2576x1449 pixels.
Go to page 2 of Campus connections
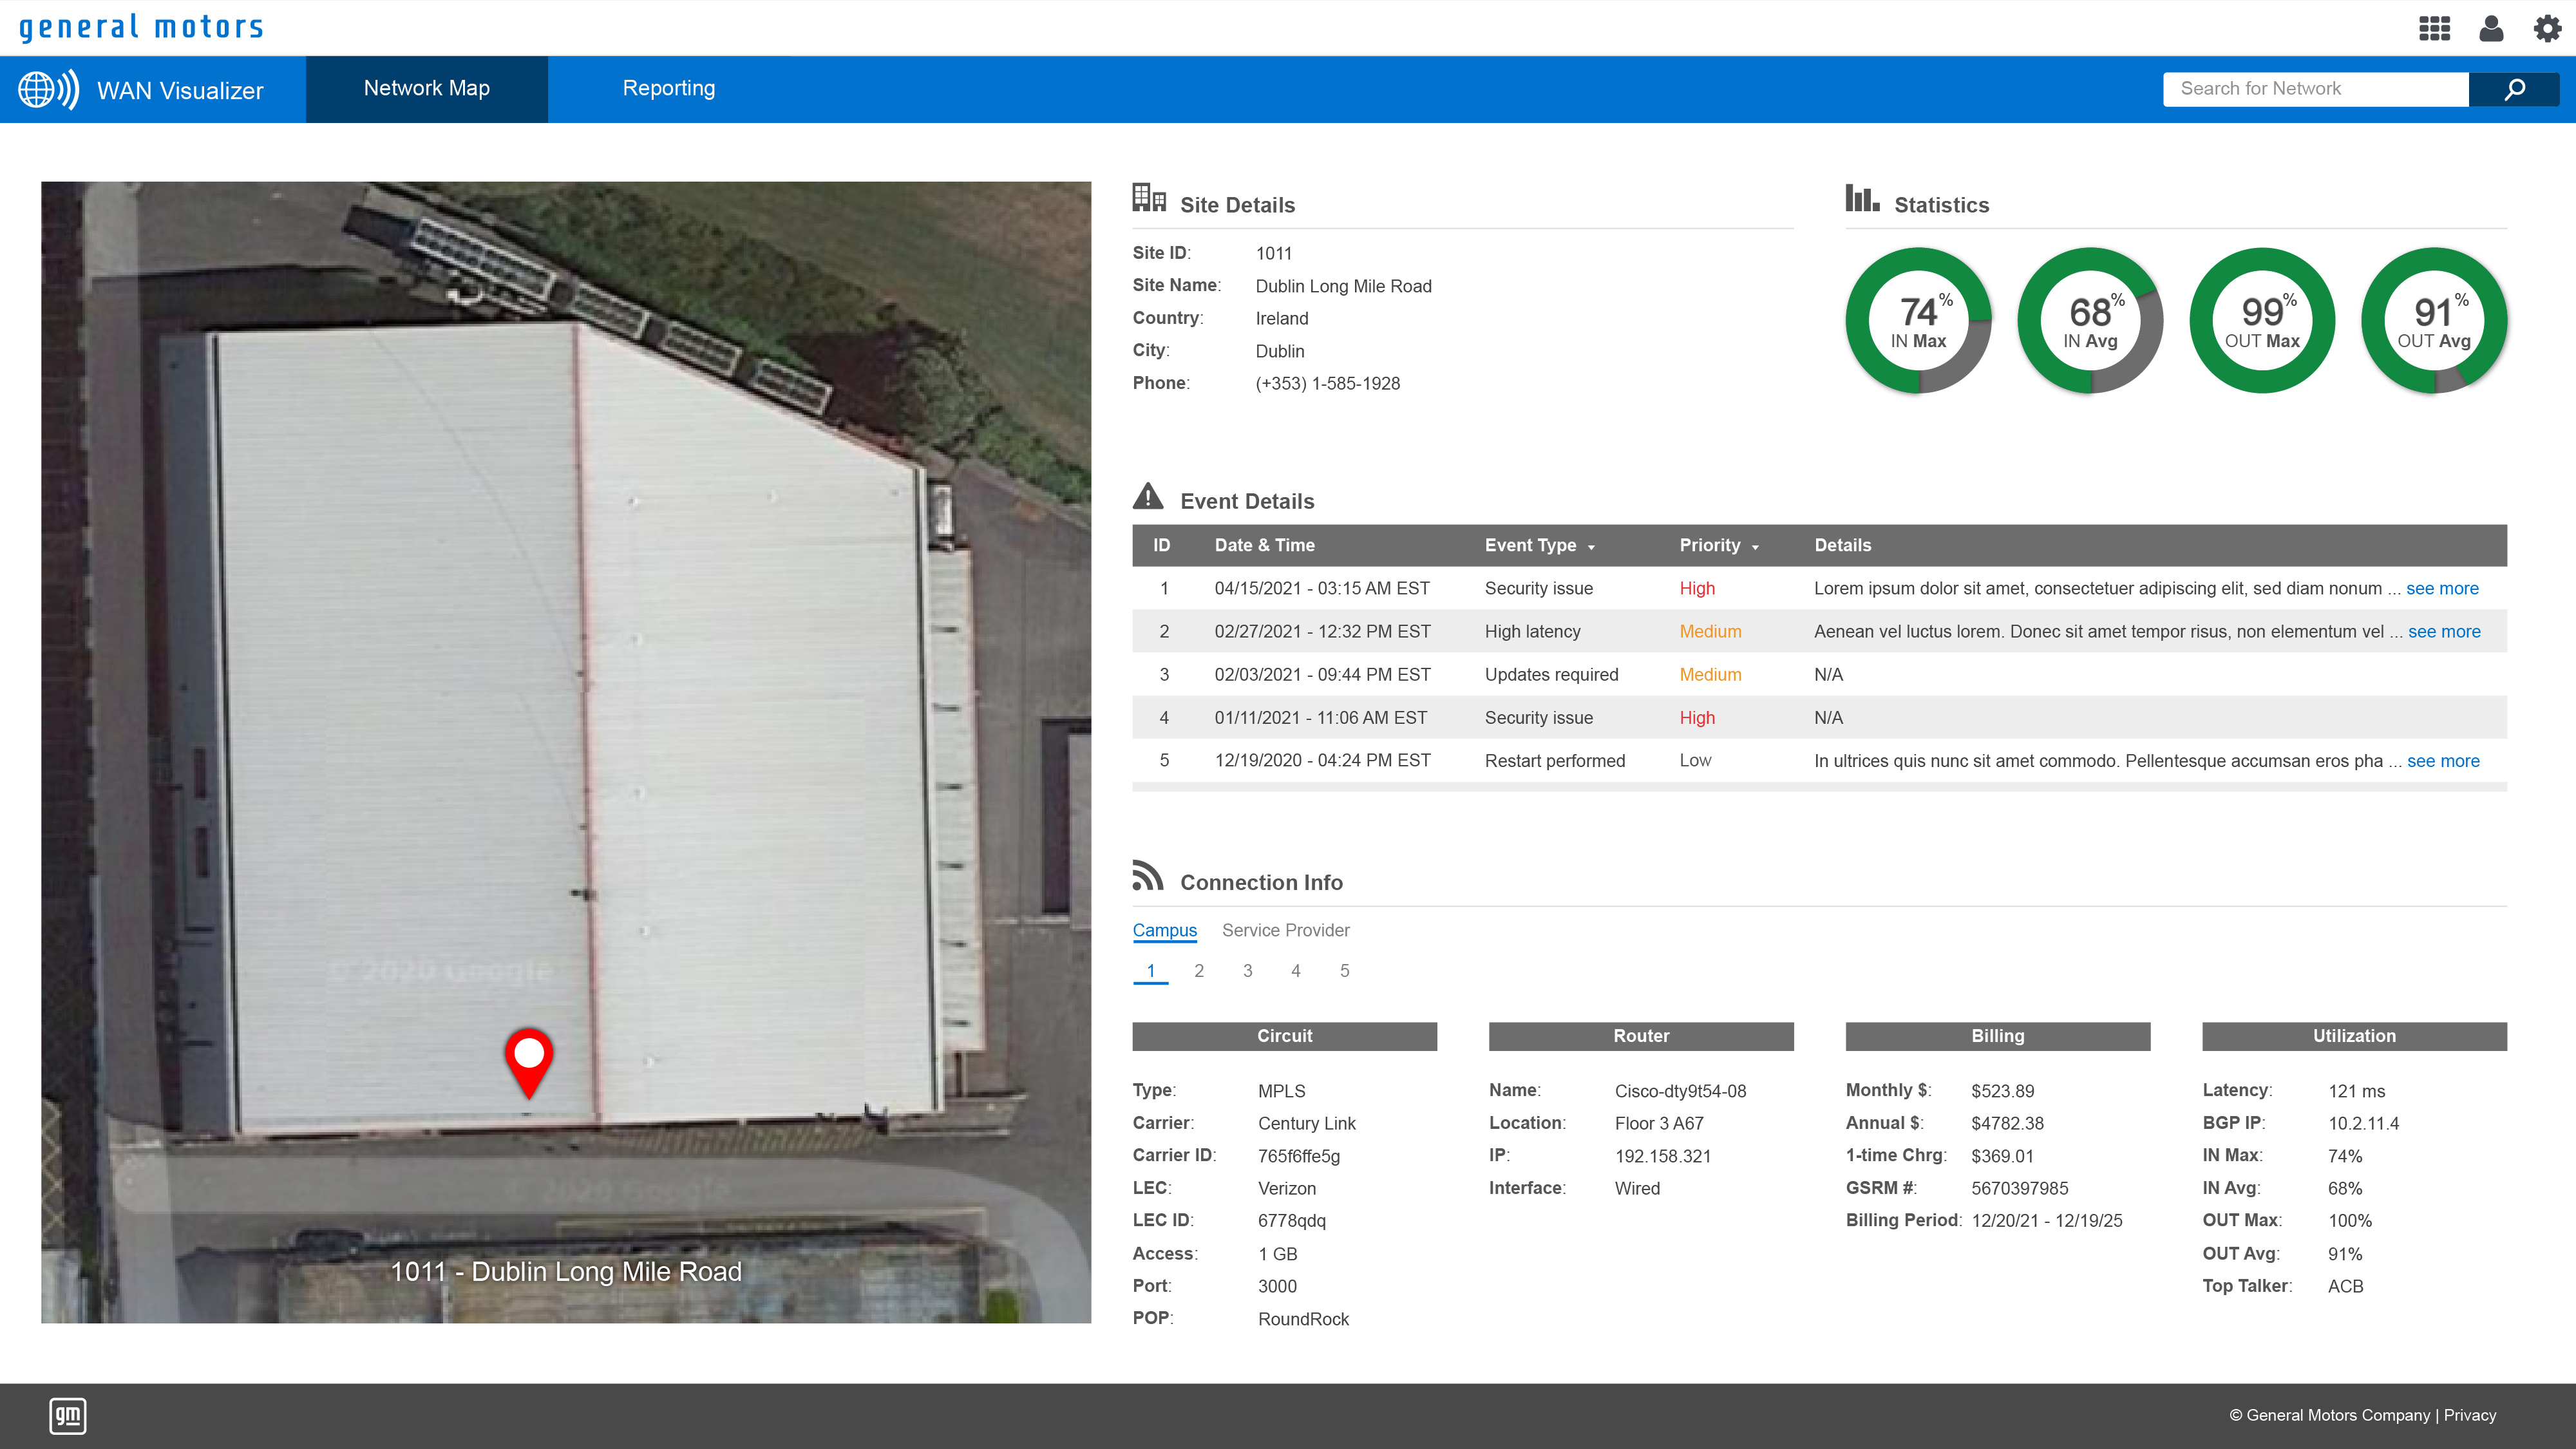point(1199,970)
